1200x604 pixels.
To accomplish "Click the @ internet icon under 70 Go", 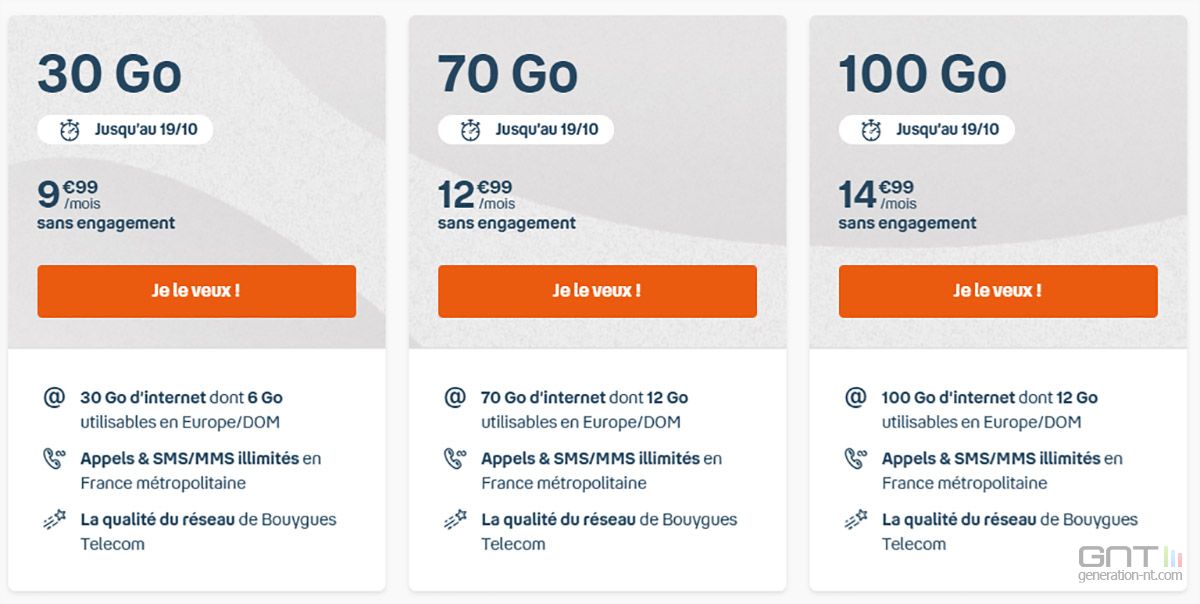I will point(455,397).
